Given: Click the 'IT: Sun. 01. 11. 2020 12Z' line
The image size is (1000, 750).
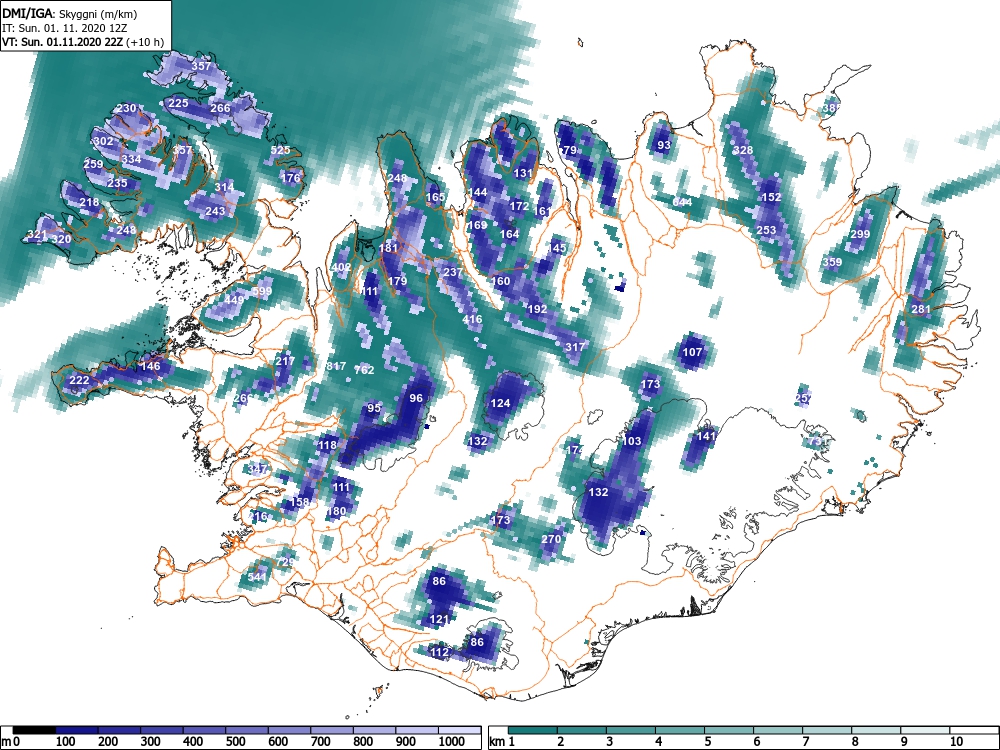Looking at the screenshot, I should 65,28.
